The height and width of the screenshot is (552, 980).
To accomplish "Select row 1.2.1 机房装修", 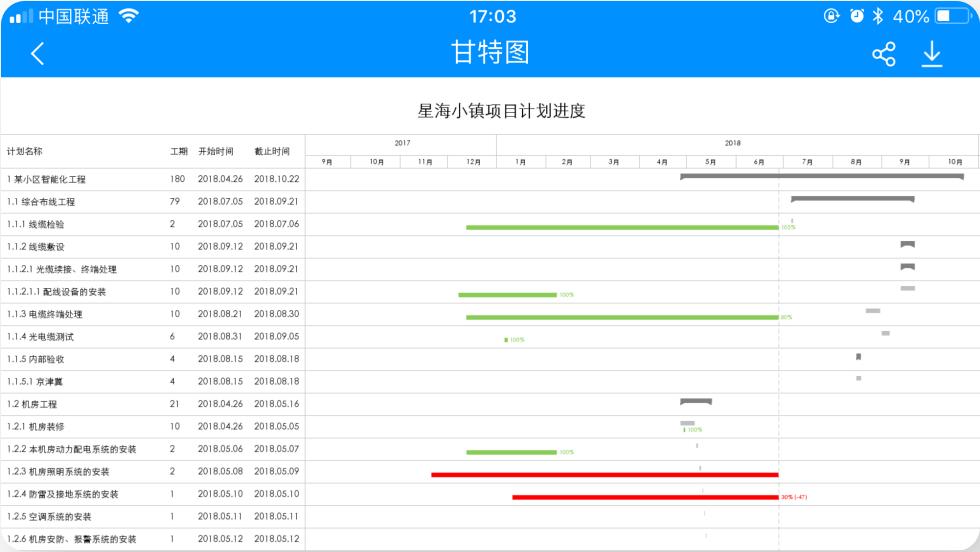I will coord(490,427).
